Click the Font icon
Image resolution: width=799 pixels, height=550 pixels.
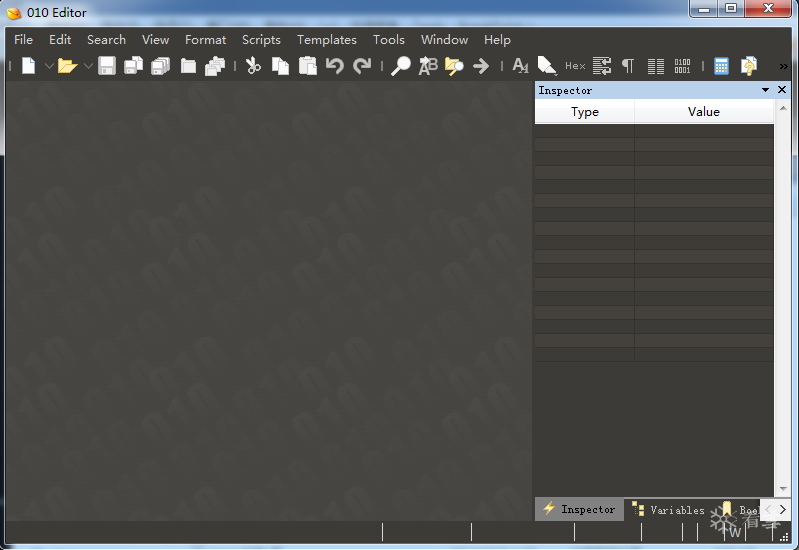pos(520,66)
